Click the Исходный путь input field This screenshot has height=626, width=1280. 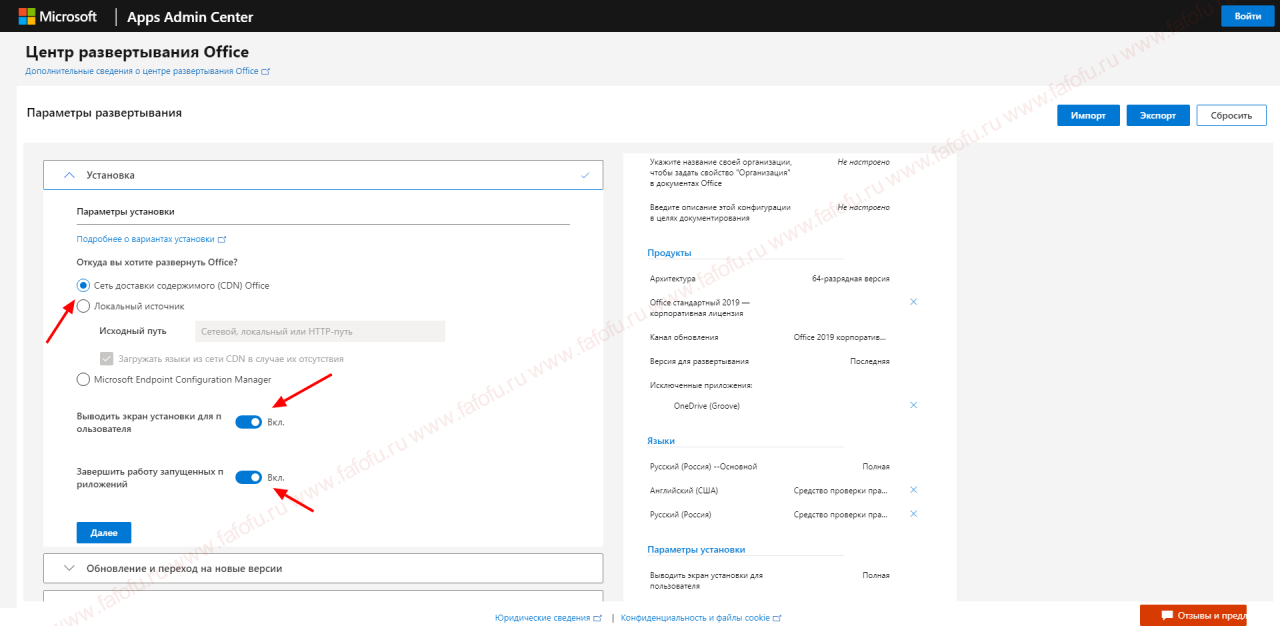pyautogui.click(x=320, y=331)
